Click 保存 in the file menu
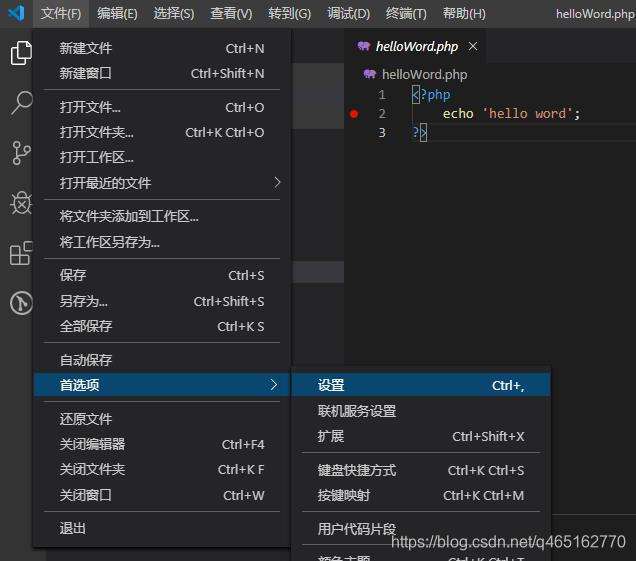Image resolution: width=636 pixels, height=561 pixels. [162, 275]
